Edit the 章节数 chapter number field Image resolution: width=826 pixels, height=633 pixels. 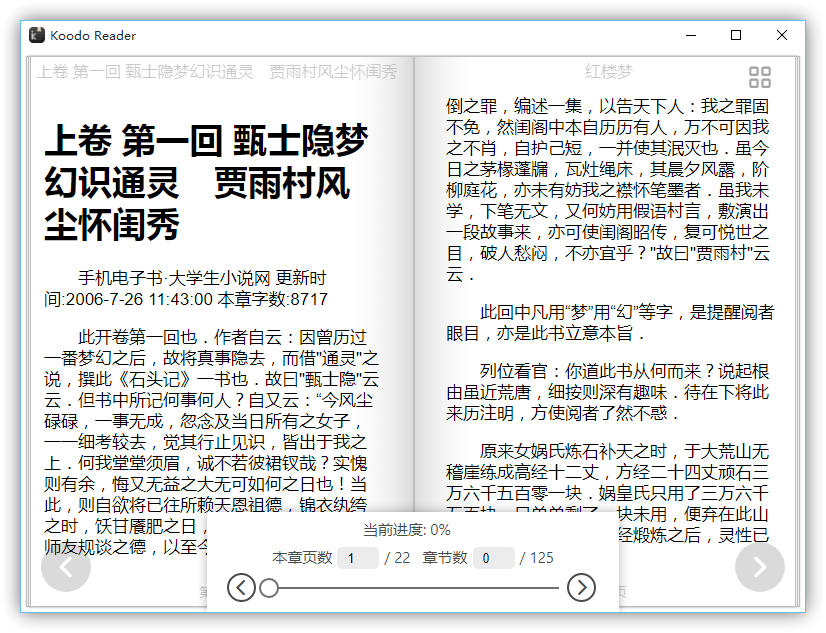[x=494, y=558]
